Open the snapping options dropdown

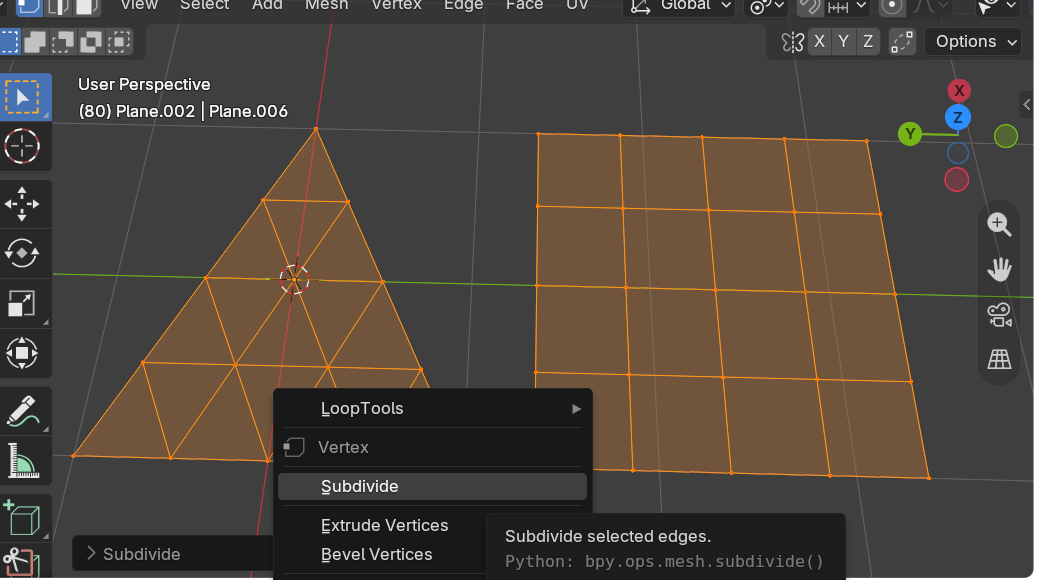(x=847, y=7)
